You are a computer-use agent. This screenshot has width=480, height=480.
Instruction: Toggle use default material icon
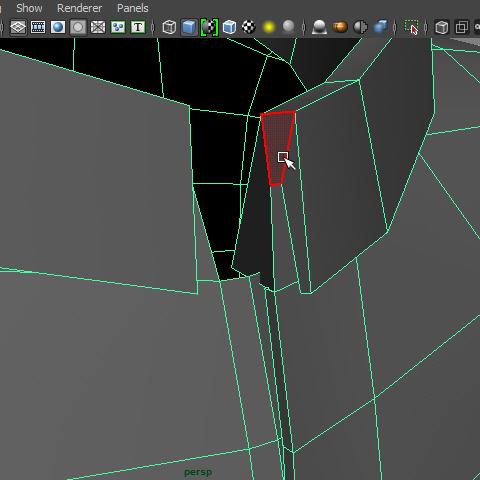click(x=209, y=27)
